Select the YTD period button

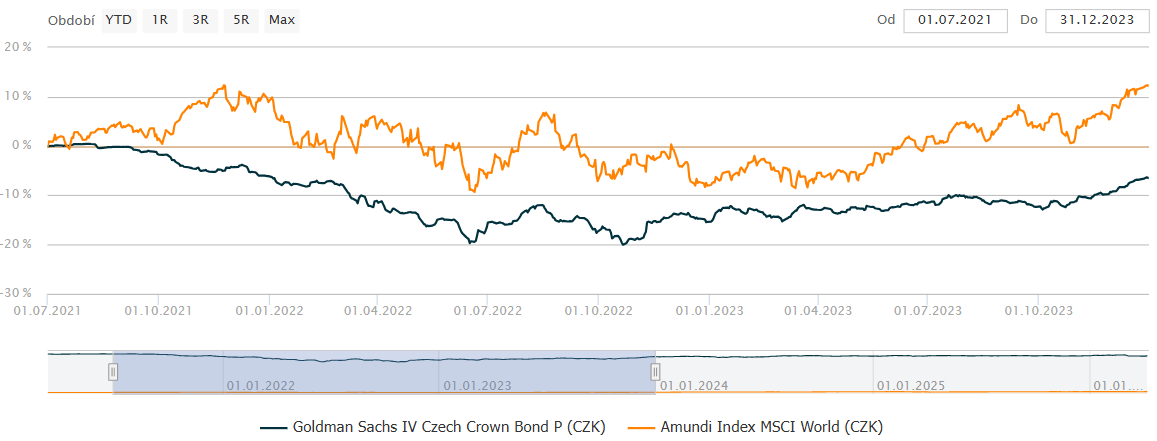tap(119, 20)
